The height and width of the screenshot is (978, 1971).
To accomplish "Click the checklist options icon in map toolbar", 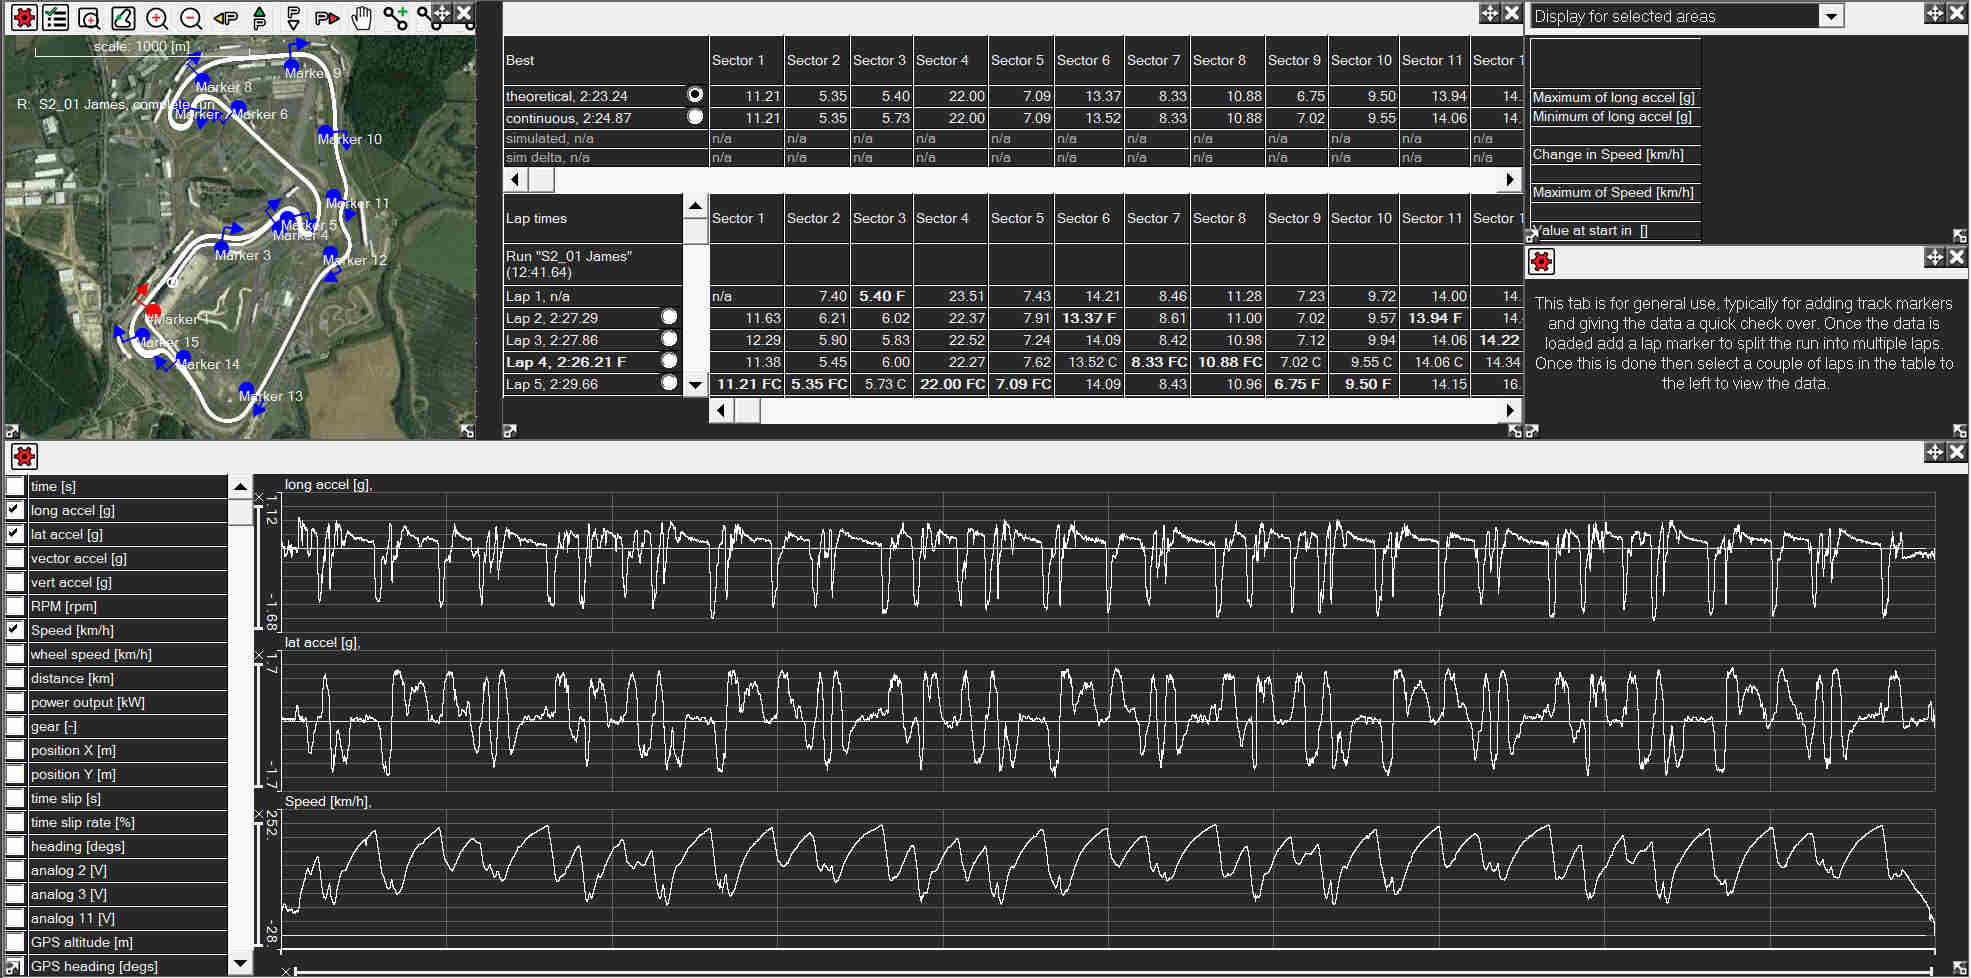I will [x=56, y=17].
